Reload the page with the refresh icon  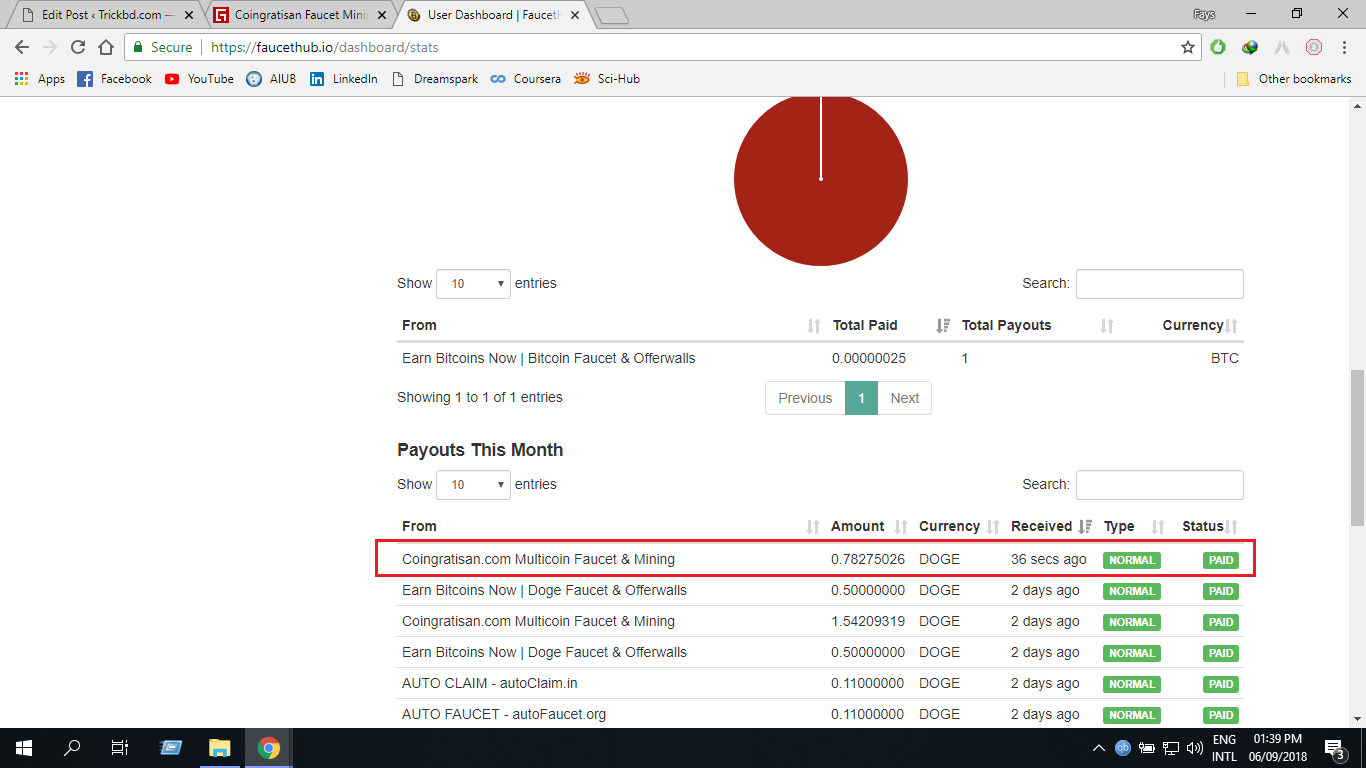[78, 47]
